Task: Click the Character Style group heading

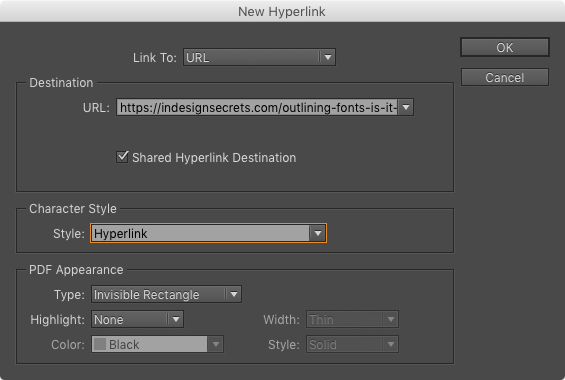Action: coord(73,209)
